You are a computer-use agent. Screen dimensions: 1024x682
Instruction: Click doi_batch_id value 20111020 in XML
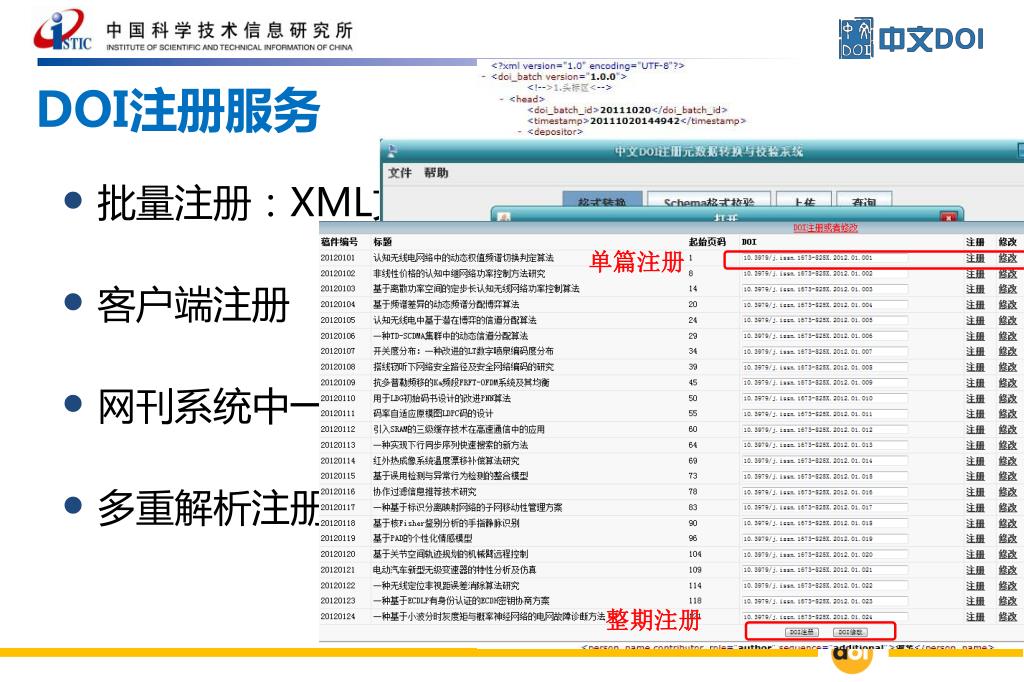(x=625, y=110)
